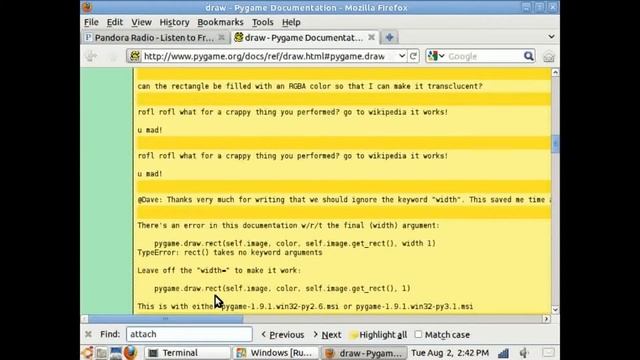The image size is (640, 360).
Task: Switch to the Windows [Ru... taskbar window
Action: pyautogui.click(x=276, y=353)
